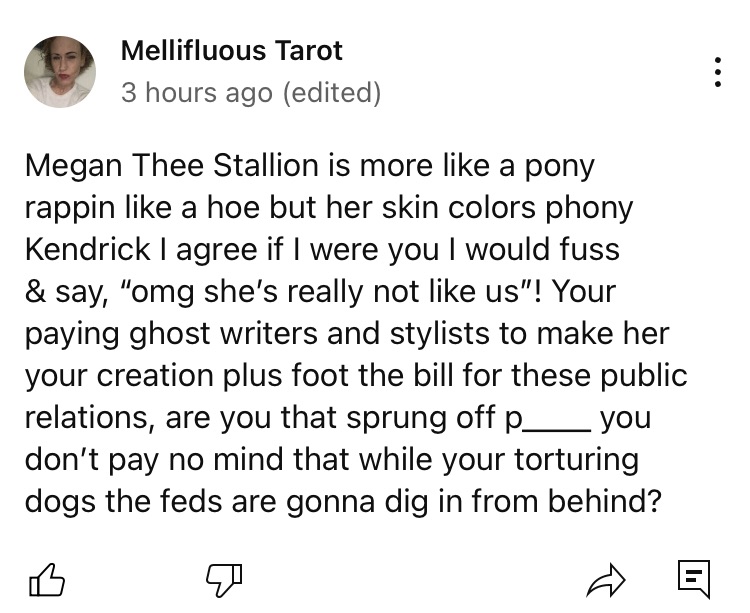Click the word "relations," in the comment

coord(88,417)
